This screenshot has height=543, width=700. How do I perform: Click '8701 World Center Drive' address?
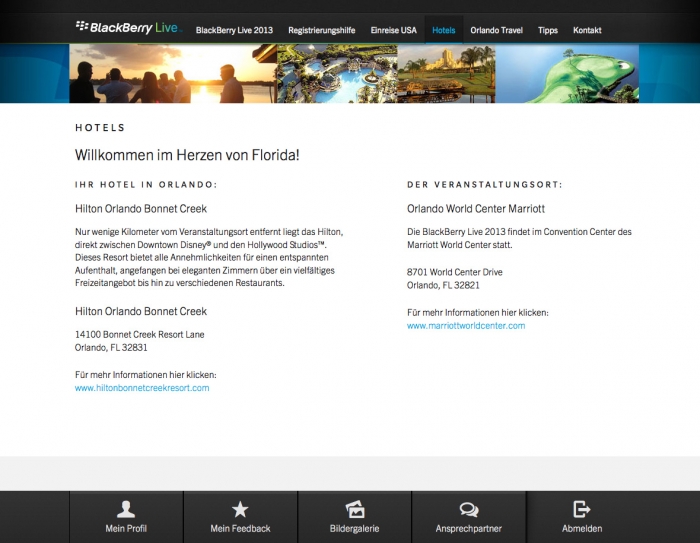pyautogui.click(x=454, y=272)
